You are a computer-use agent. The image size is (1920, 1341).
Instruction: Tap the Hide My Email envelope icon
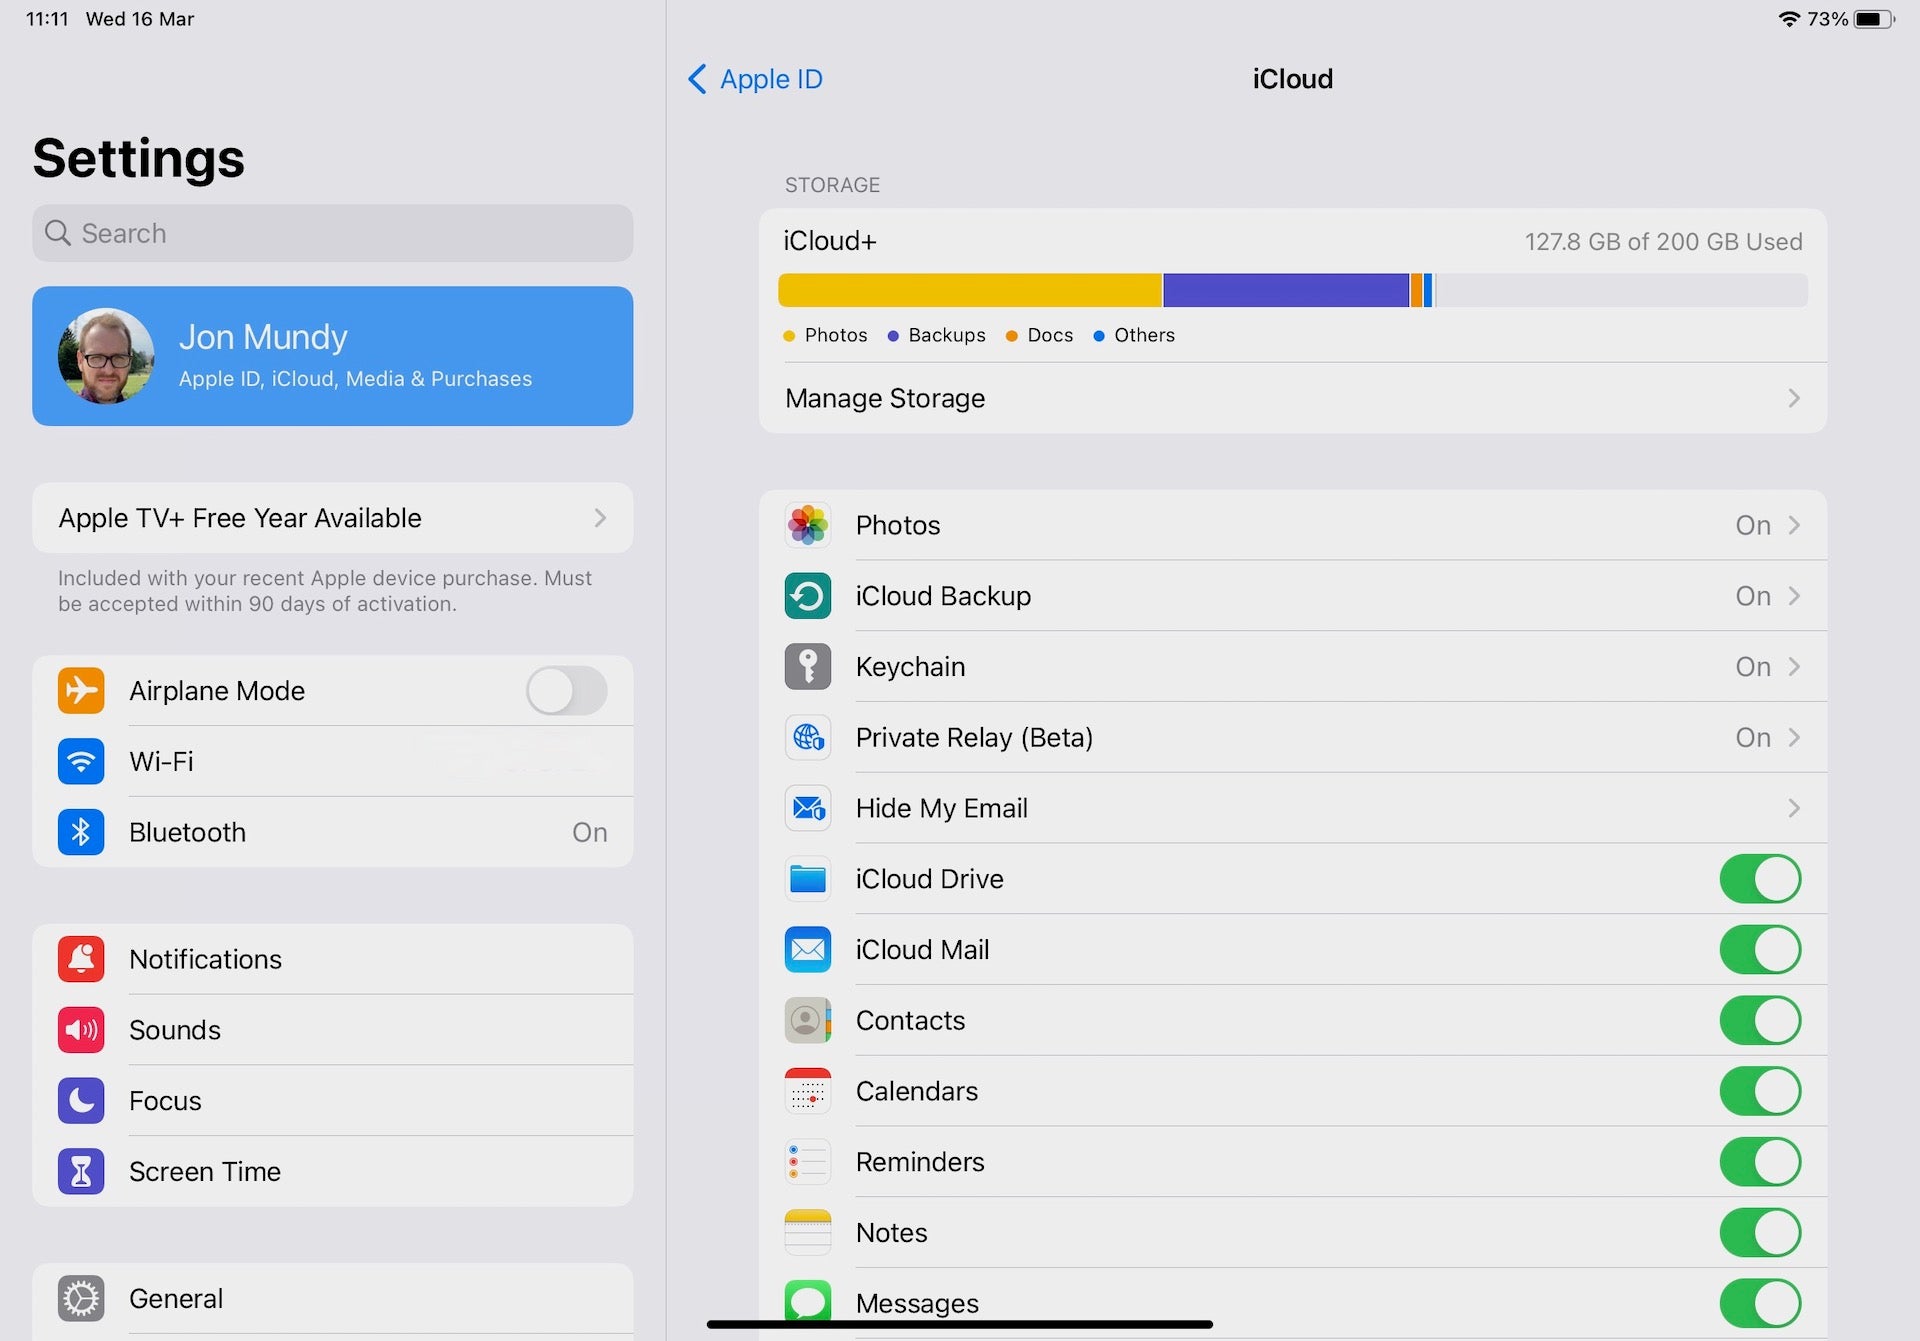pos(808,808)
